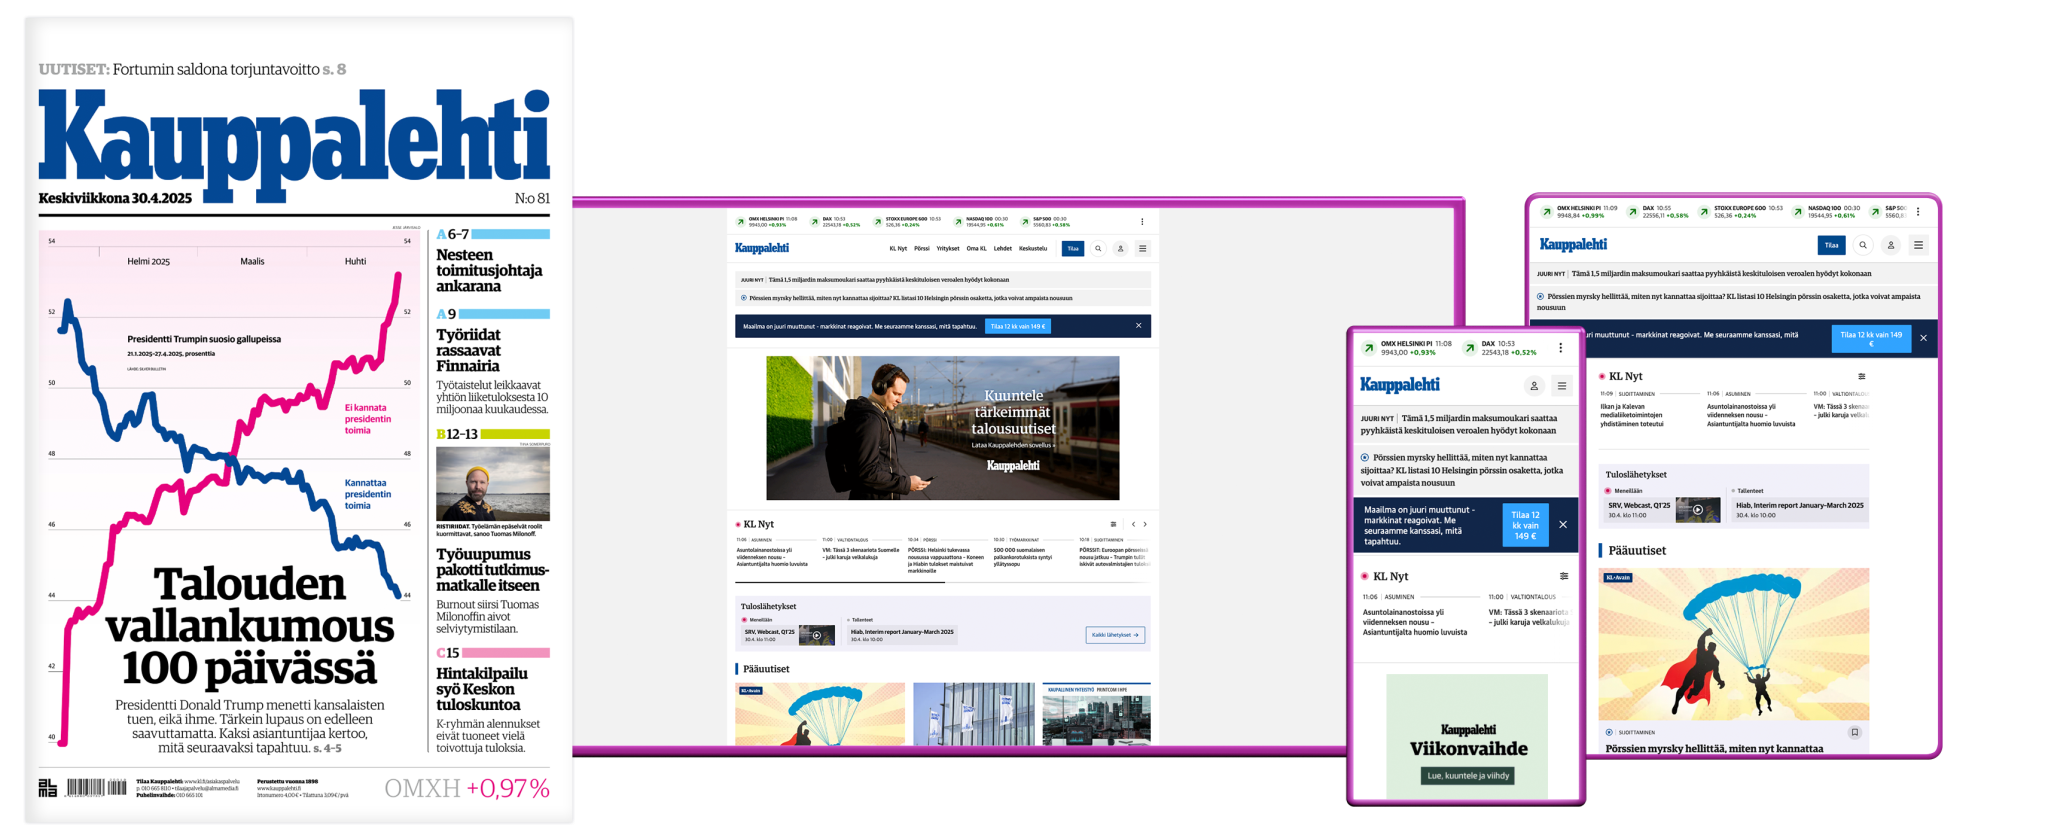Open user account icon on desktop site
The height and width of the screenshot is (838, 2048).
coord(1120,249)
